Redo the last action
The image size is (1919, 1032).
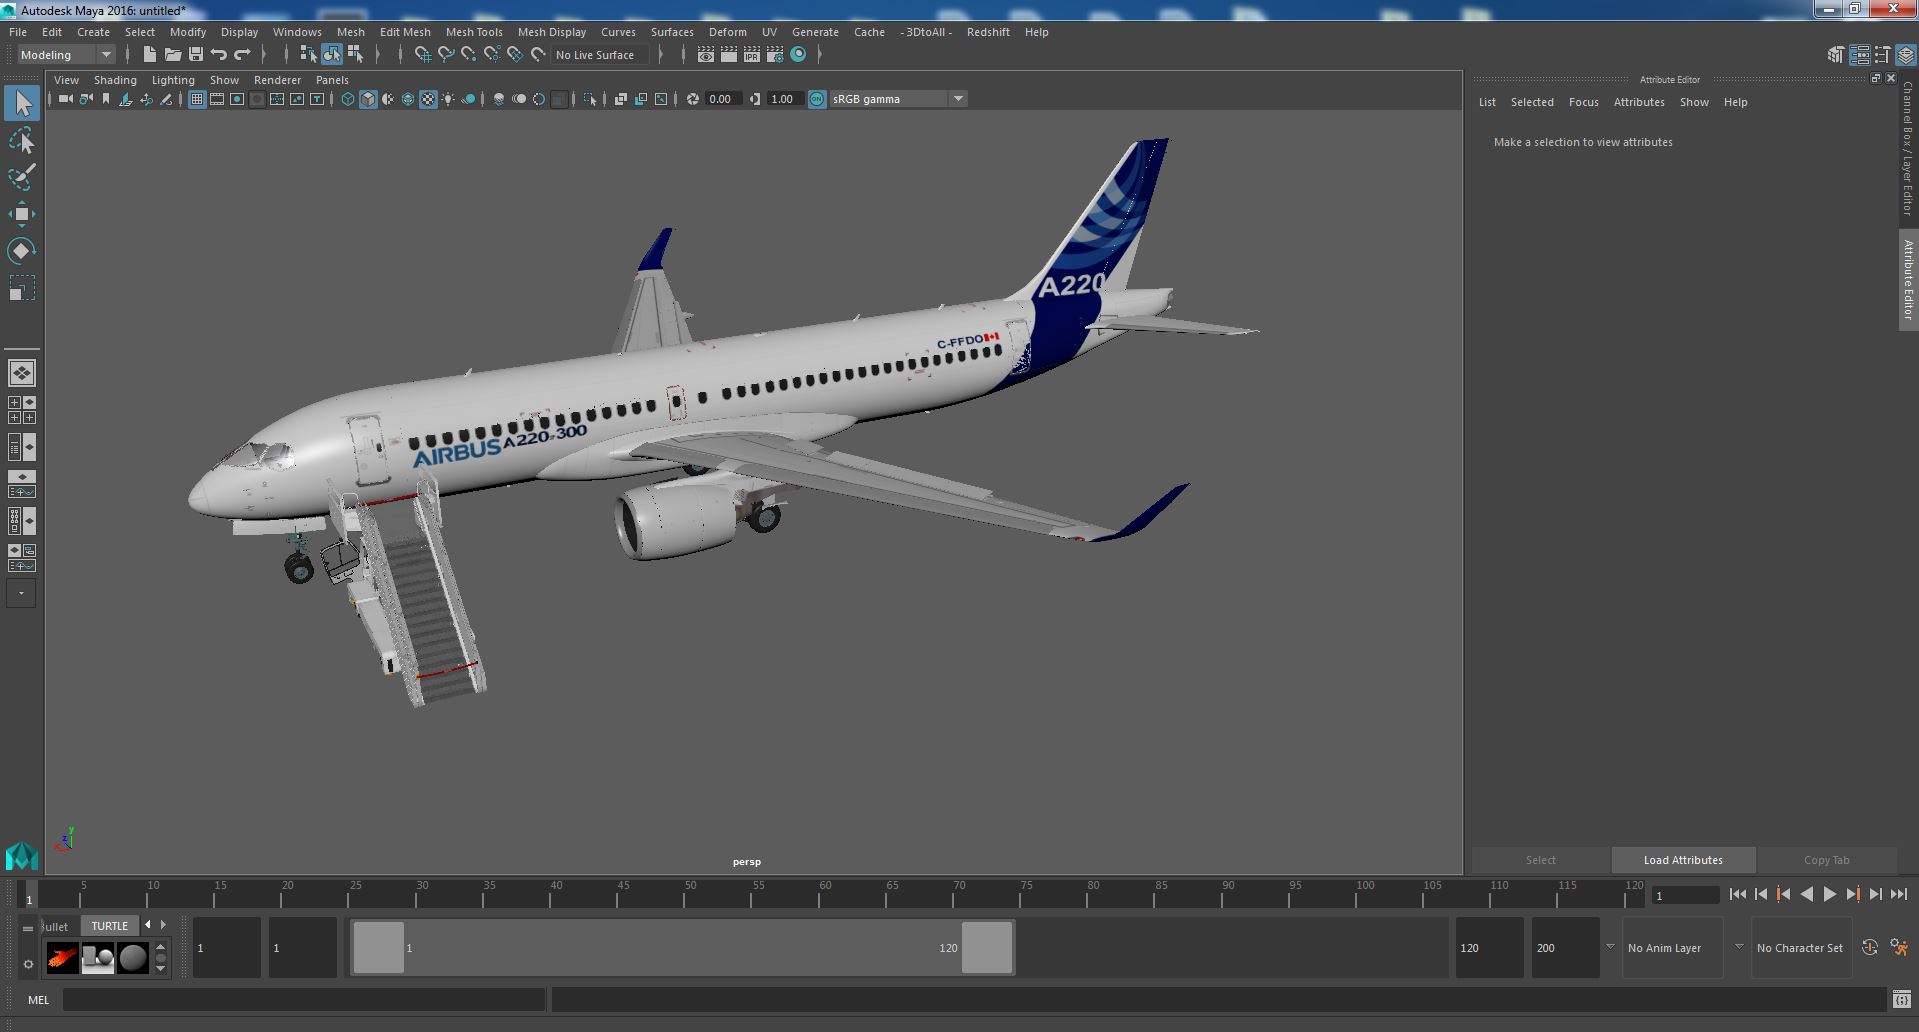tap(242, 55)
